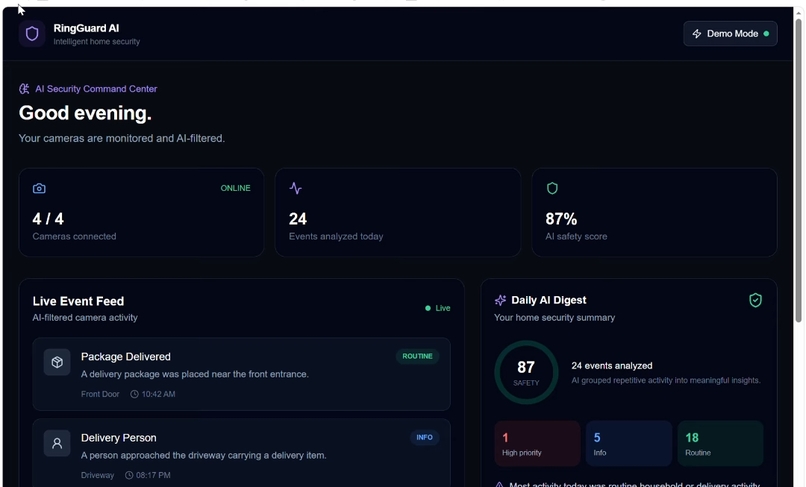Click the Live indicator in the event feed
The image size is (806, 487).
(x=437, y=308)
